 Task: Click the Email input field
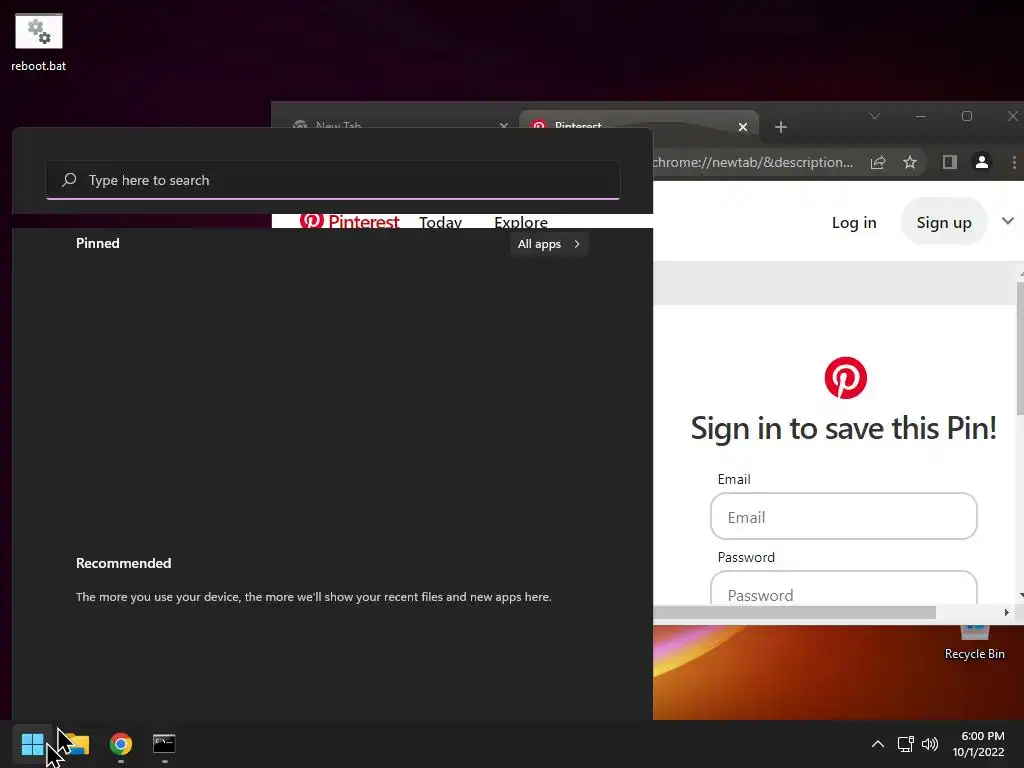(844, 517)
